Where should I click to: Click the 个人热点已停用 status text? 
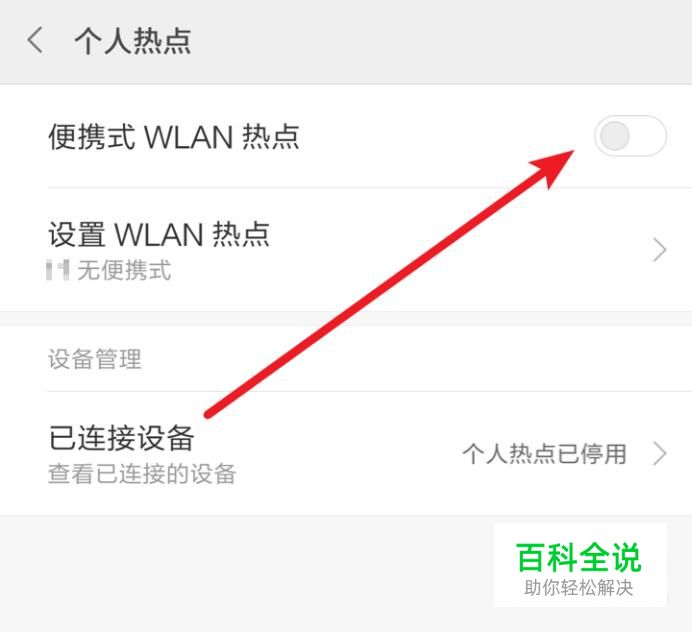(x=545, y=454)
